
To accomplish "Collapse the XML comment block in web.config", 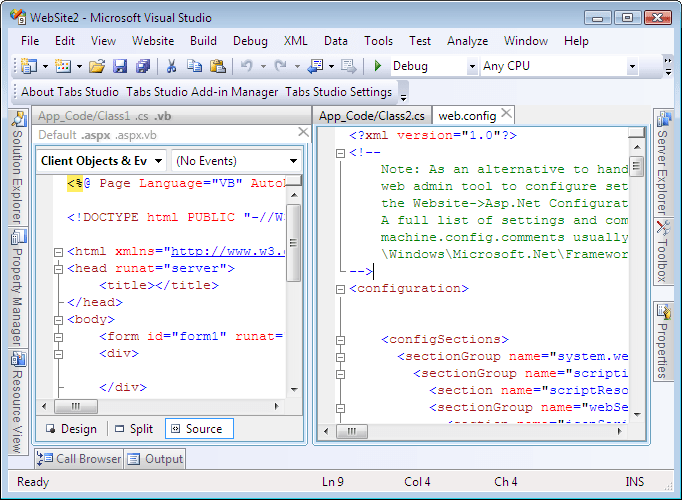I will (341, 153).
